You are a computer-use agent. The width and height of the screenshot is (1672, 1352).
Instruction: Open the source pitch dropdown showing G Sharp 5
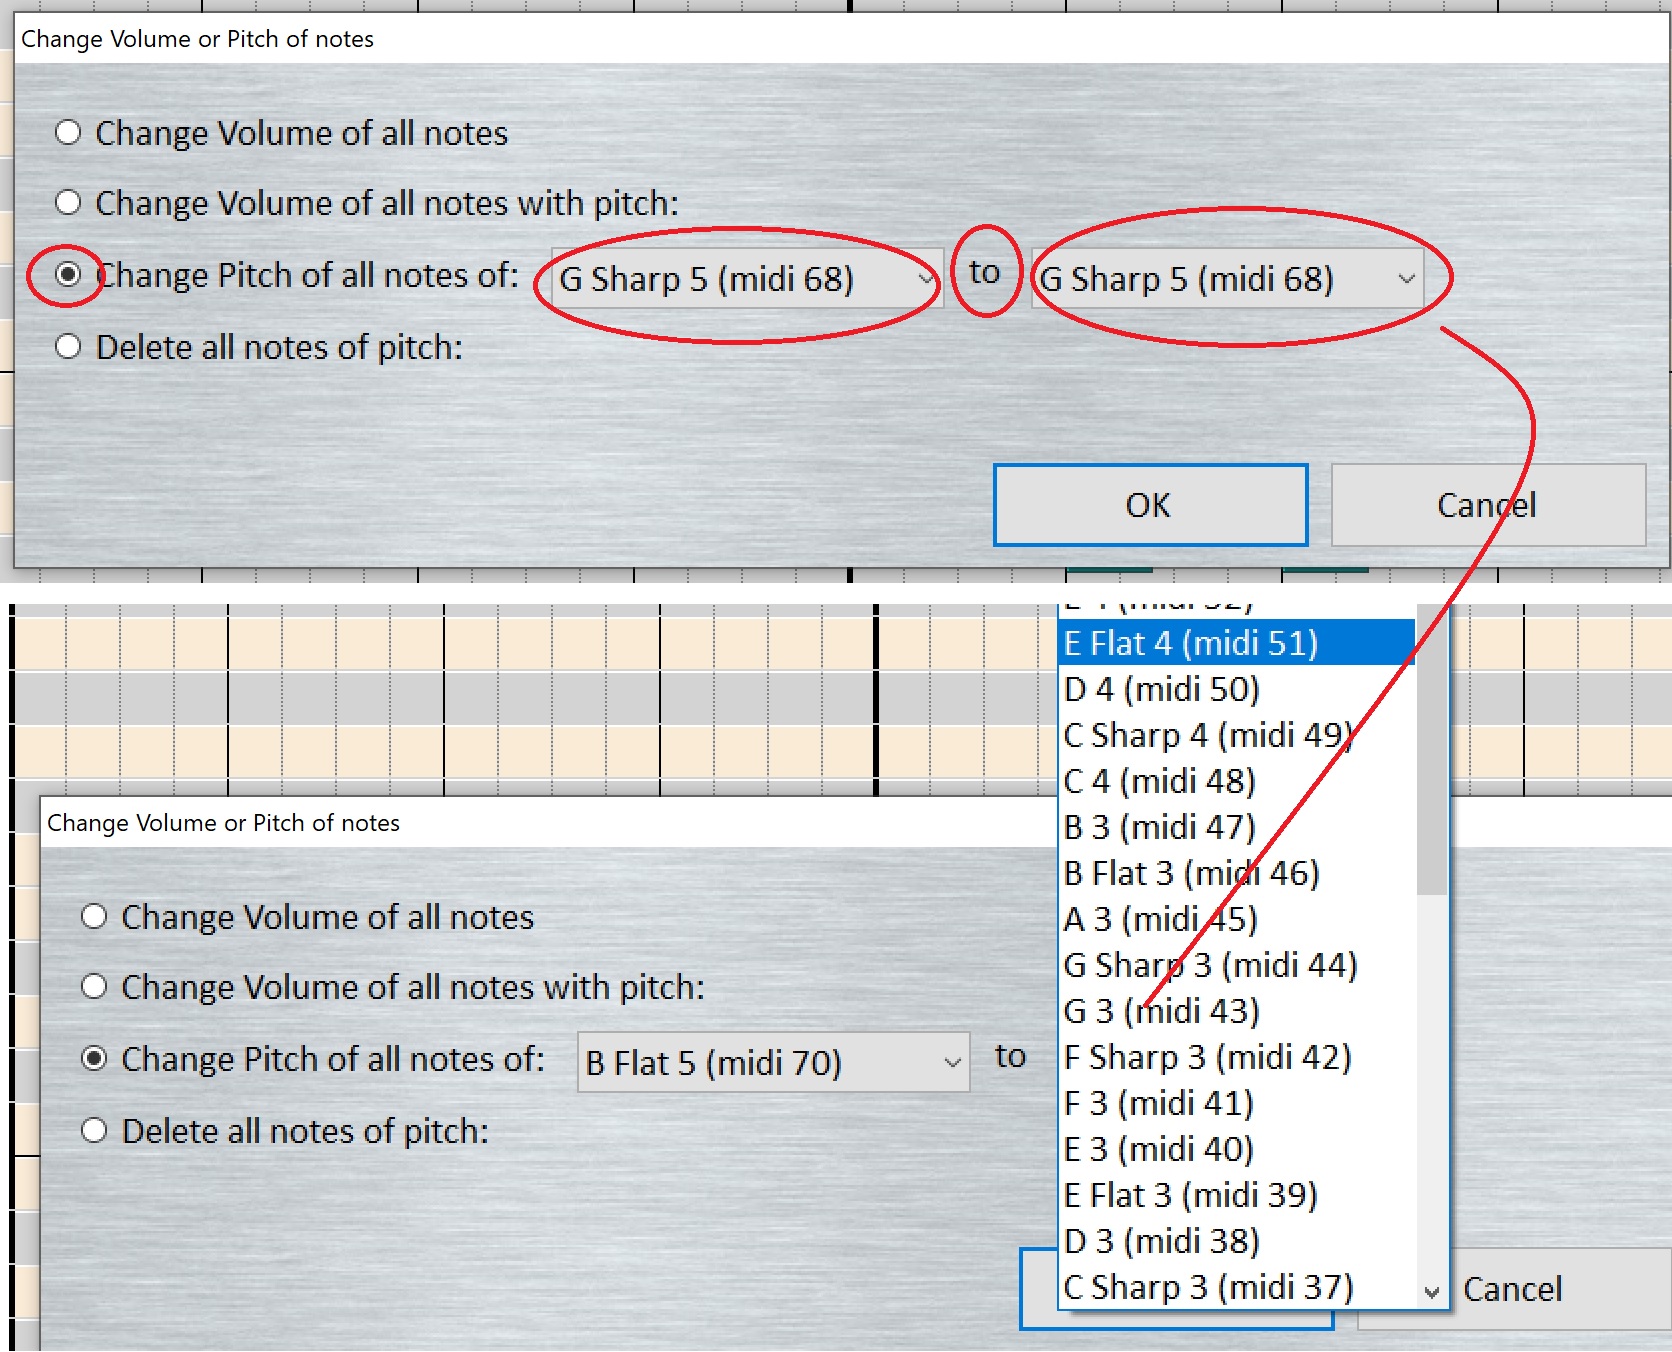coord(745,279)
